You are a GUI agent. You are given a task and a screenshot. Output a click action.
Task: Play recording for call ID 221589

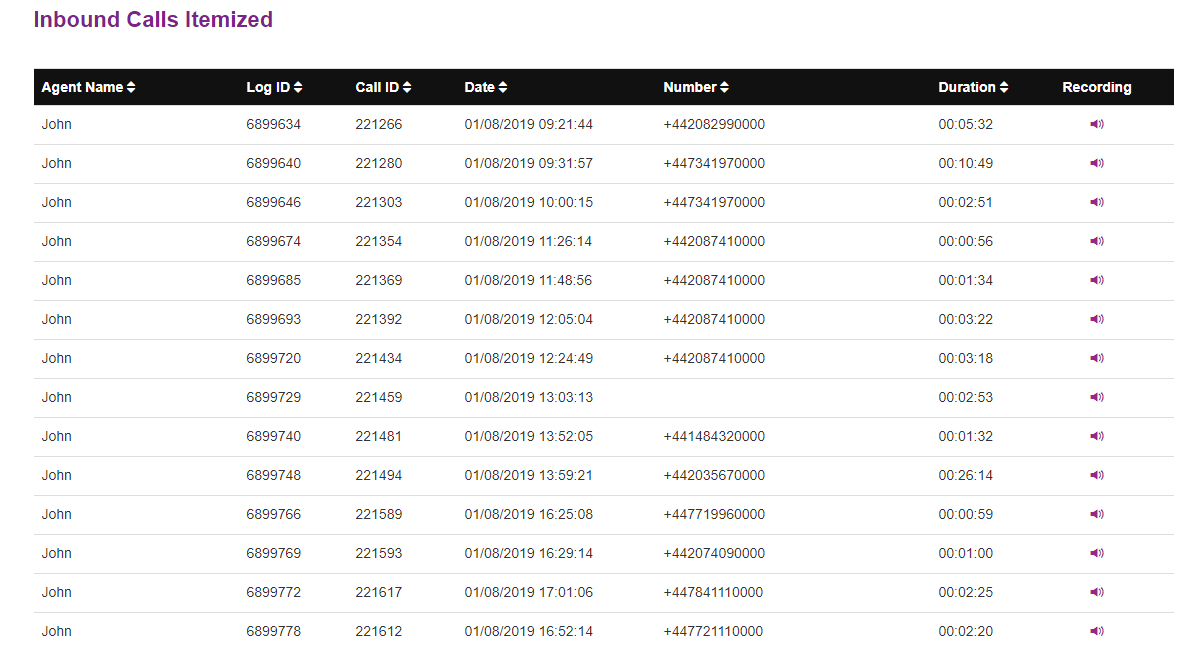point(1096,514)
